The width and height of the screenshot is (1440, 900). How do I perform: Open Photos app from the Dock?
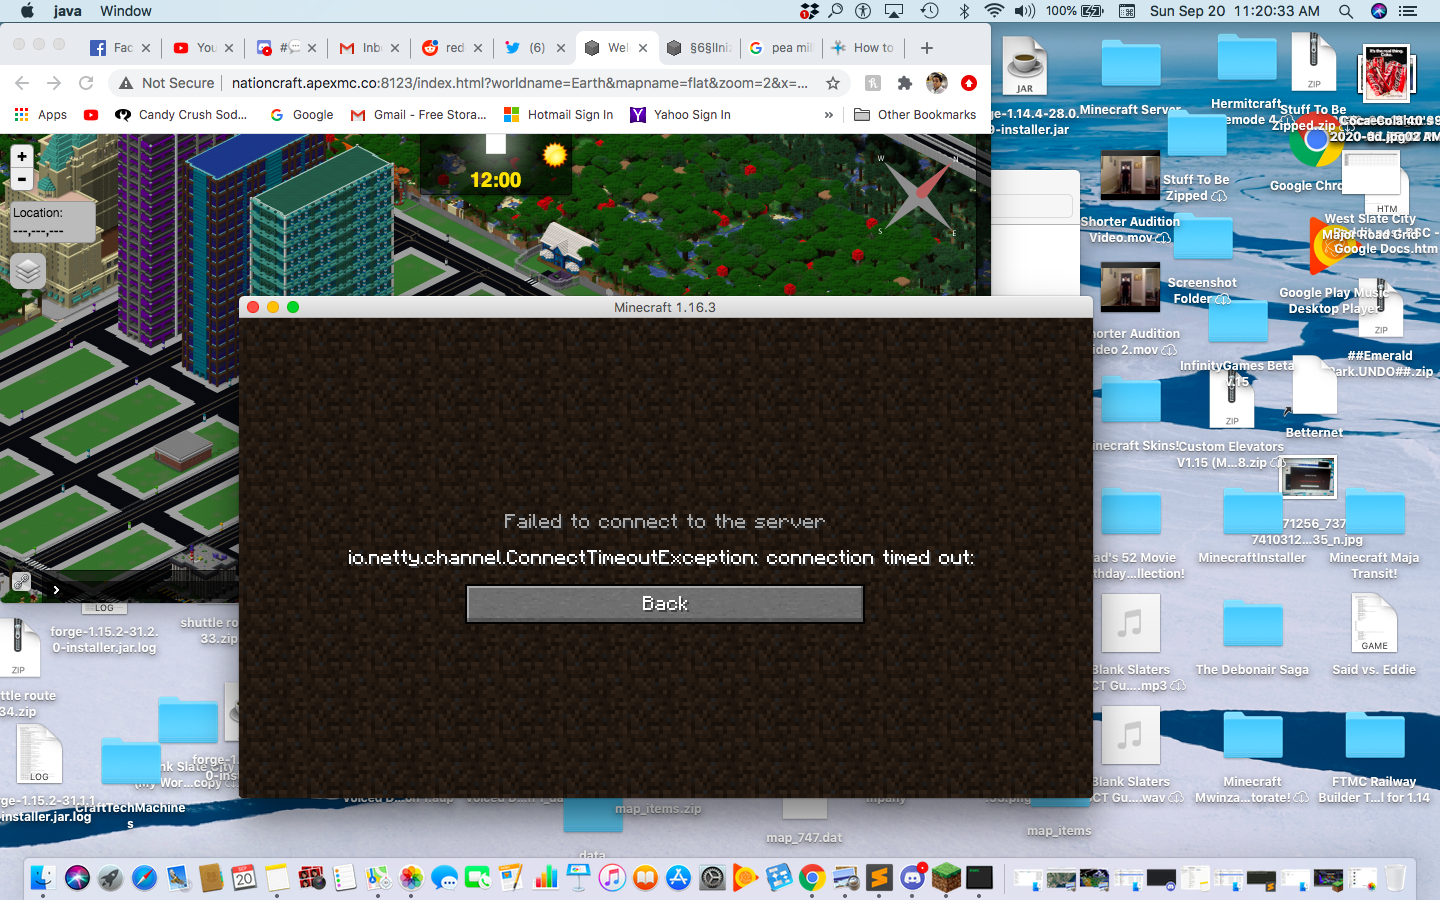click(411, 878)
